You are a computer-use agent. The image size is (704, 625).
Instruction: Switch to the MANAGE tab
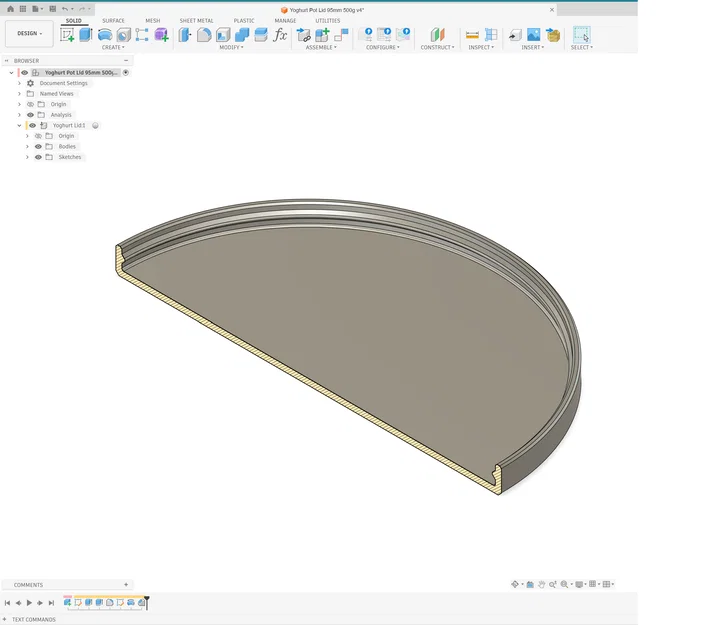click(285, 21)
